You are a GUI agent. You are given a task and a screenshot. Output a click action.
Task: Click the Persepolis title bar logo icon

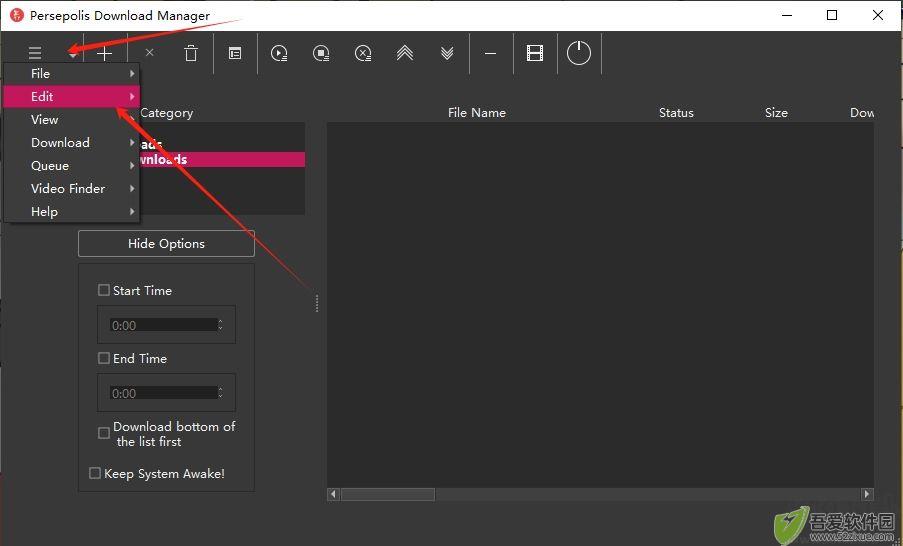tap(17, 15)
